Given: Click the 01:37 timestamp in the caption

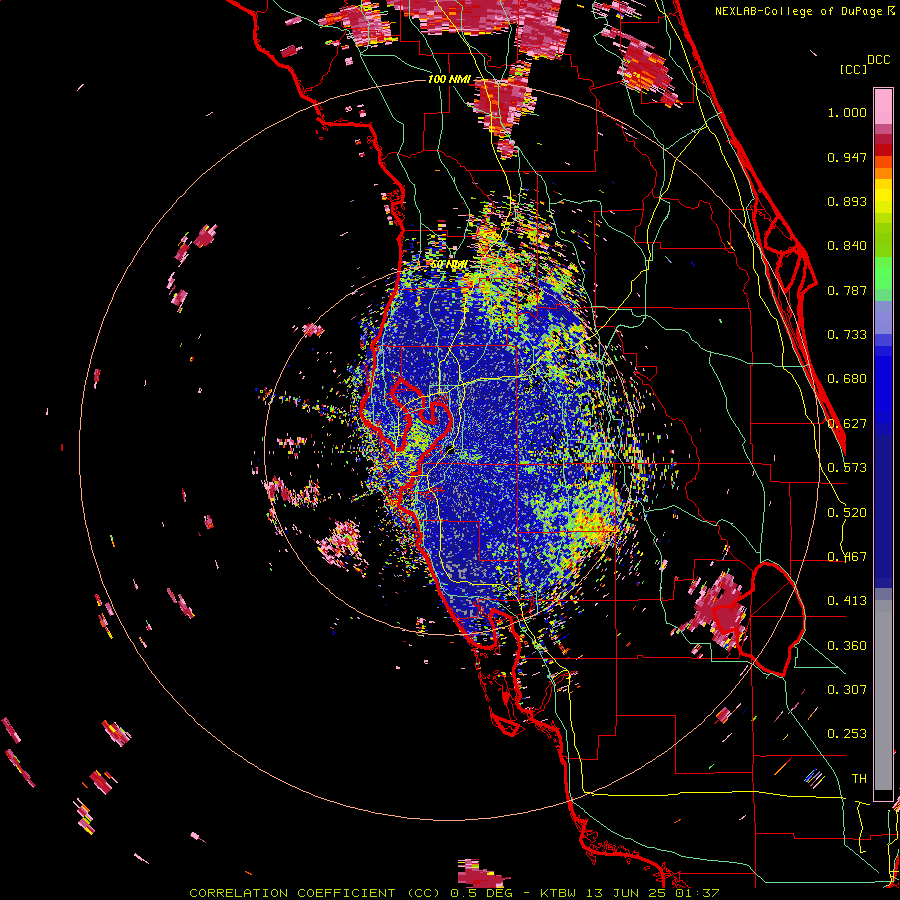Looking at the screenshot, I should click(x=696, y=893).
